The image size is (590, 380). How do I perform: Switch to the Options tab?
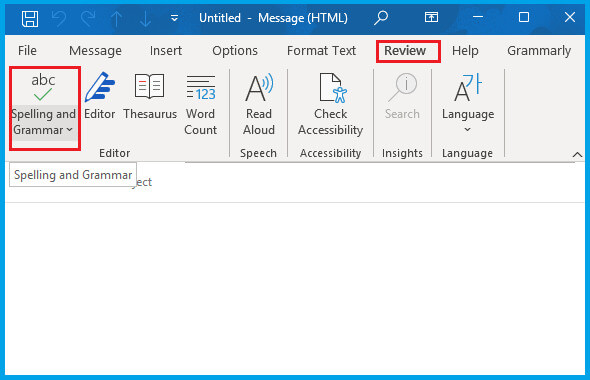coord(235,50)
